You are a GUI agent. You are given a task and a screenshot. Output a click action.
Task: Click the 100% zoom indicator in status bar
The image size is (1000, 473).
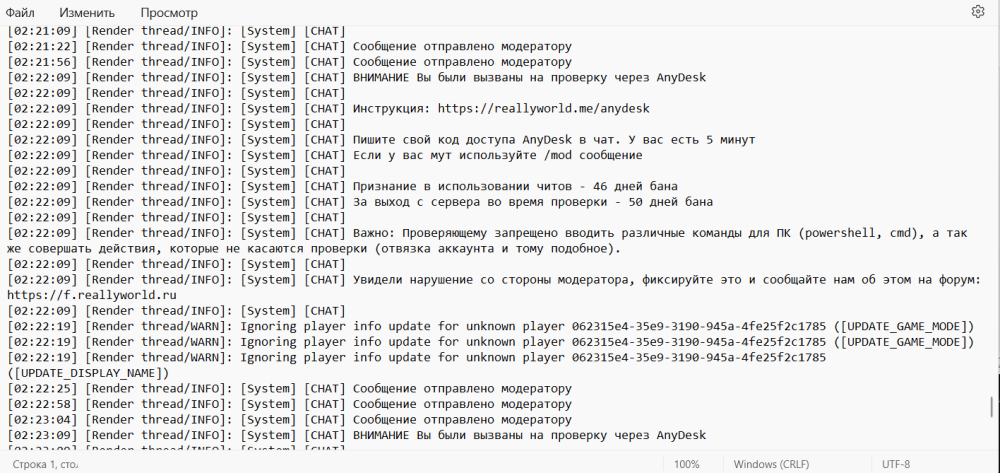(x=686, y=464)
